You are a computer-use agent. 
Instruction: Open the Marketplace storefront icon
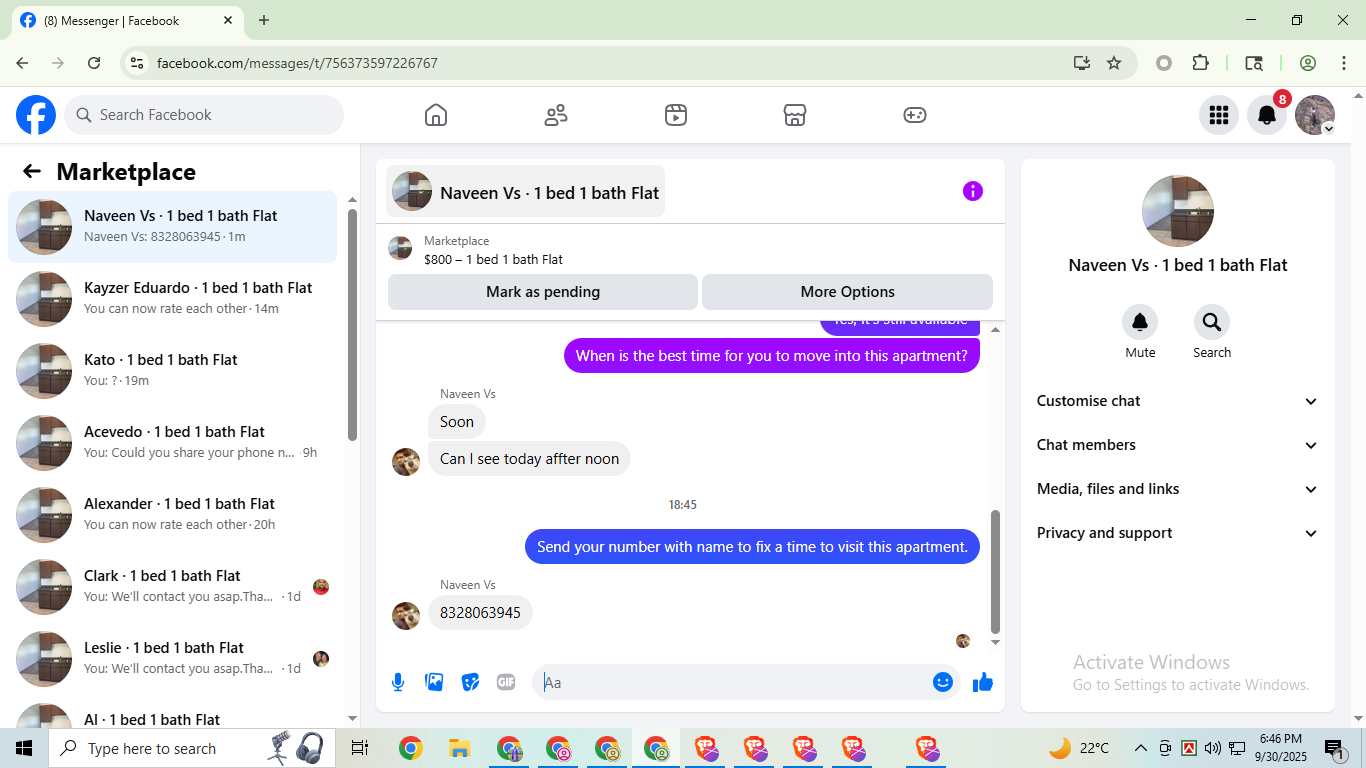click(x=795, y=115)
